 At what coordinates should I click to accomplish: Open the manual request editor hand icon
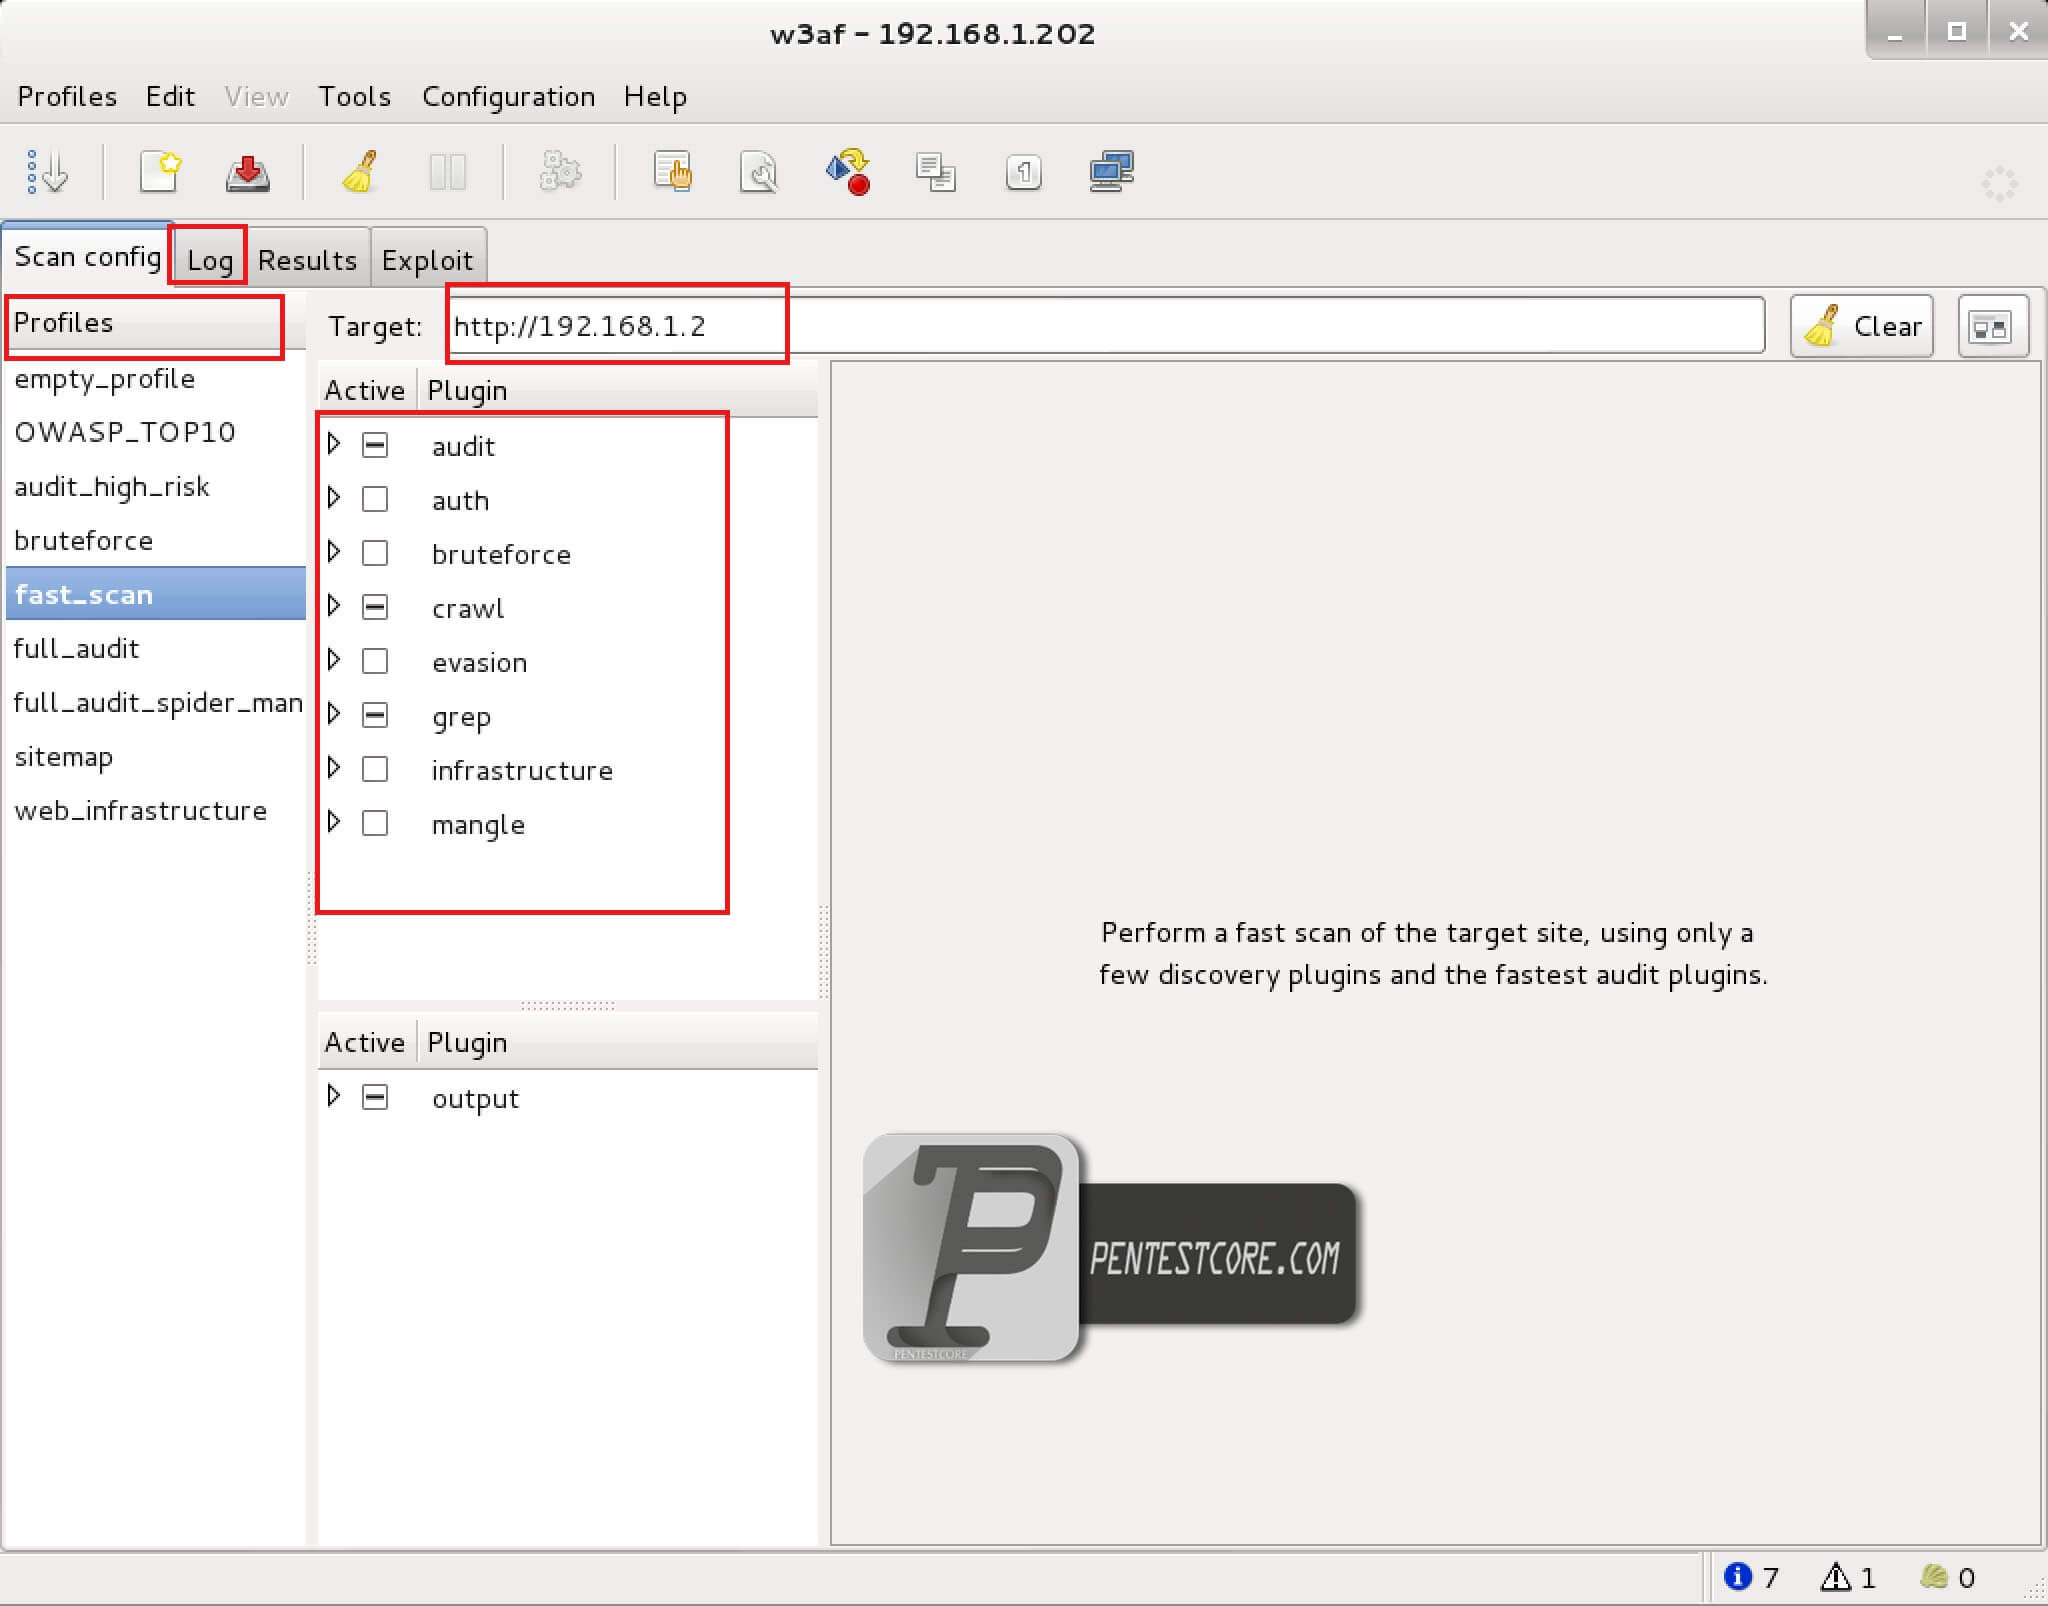pos(673,172)
